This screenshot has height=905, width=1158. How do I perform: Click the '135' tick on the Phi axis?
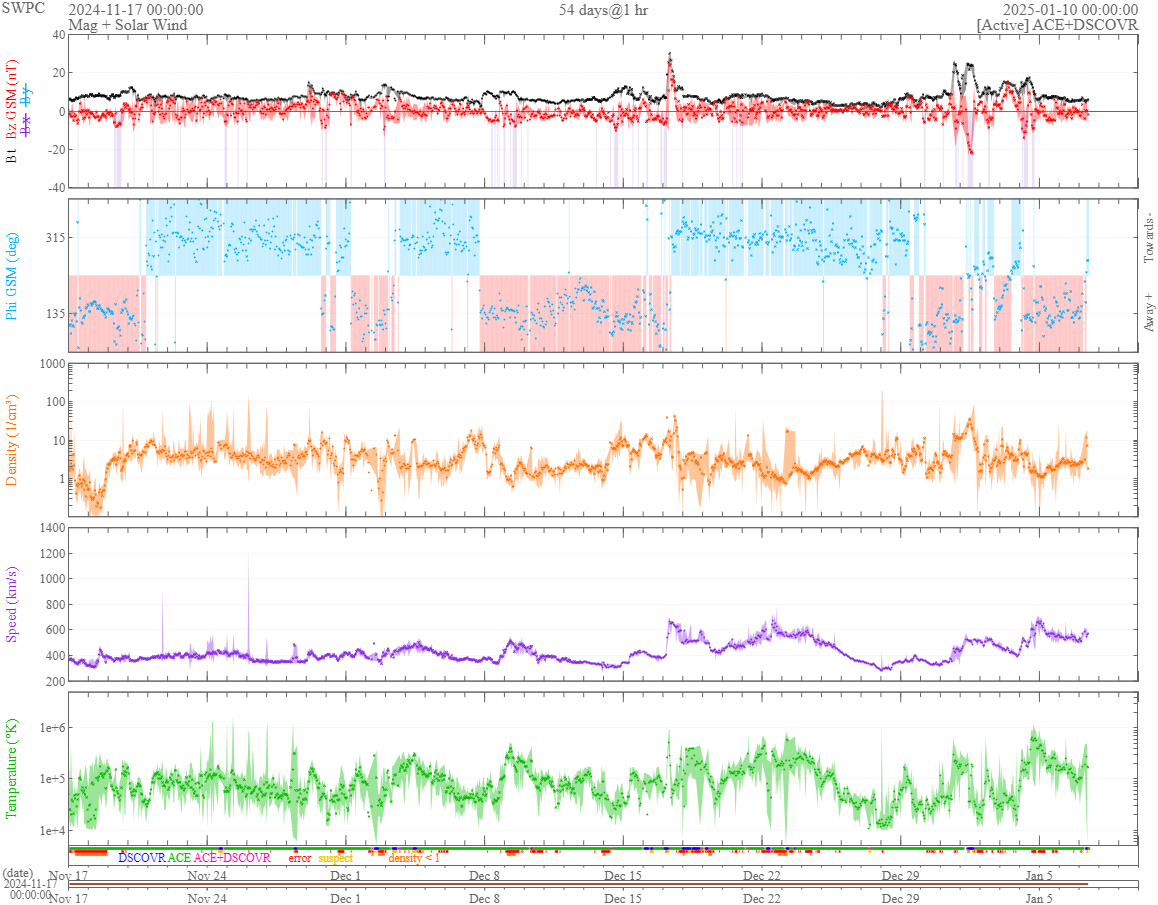[56, 313]
